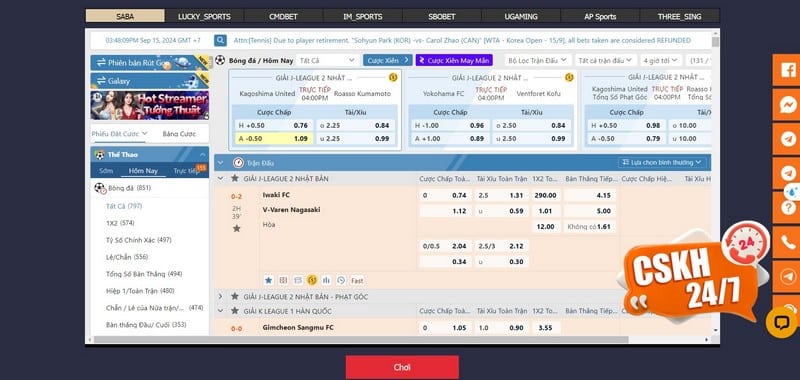Viewport: 800px width, 380px height.
Task: Click the clock history icon beside Fast
Action: 341,280
